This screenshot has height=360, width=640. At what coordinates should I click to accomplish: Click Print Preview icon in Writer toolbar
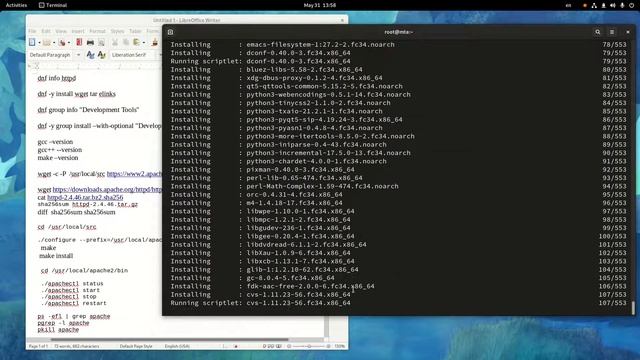click(x=101, y=42)
